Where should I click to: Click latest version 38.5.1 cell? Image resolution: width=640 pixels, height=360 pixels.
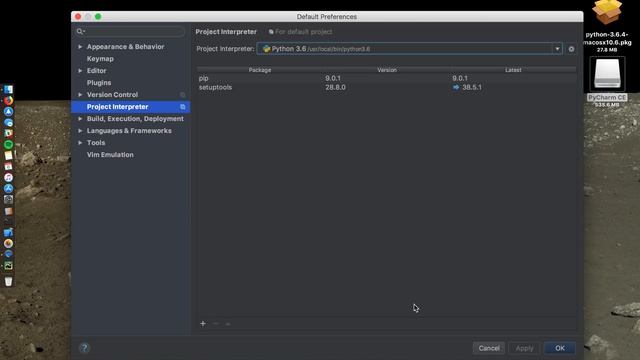click(472, 87)
